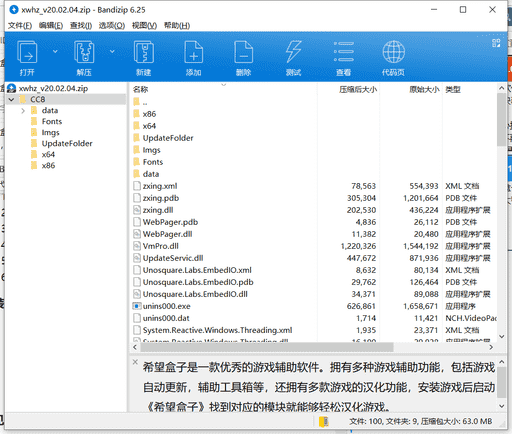Select x64 folder in file list

click(149, 126)
